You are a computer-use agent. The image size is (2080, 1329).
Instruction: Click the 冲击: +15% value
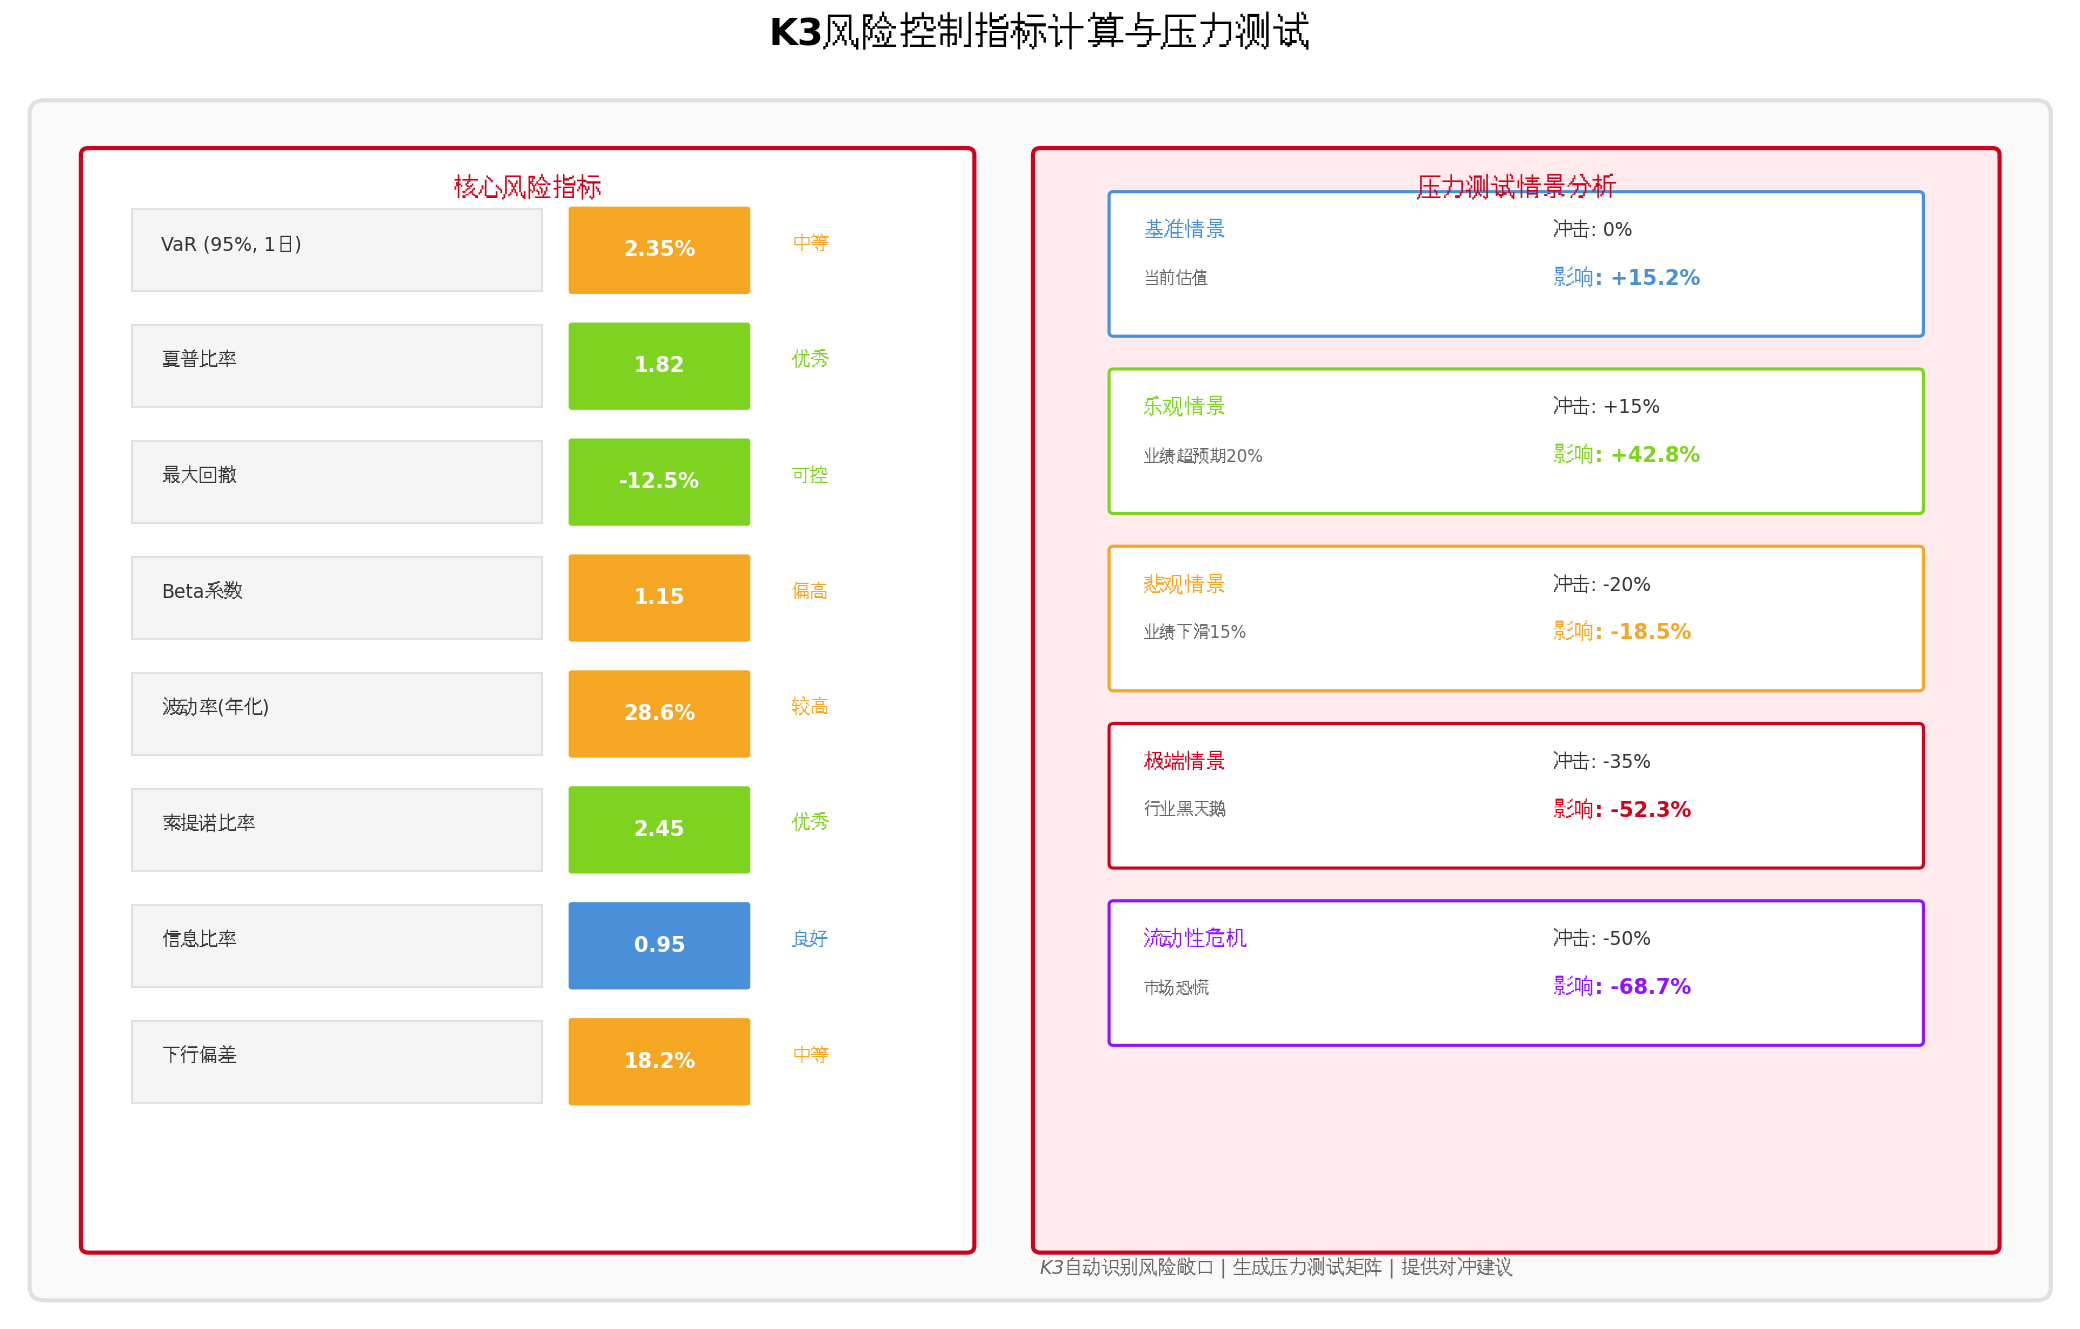(1606, 406)
